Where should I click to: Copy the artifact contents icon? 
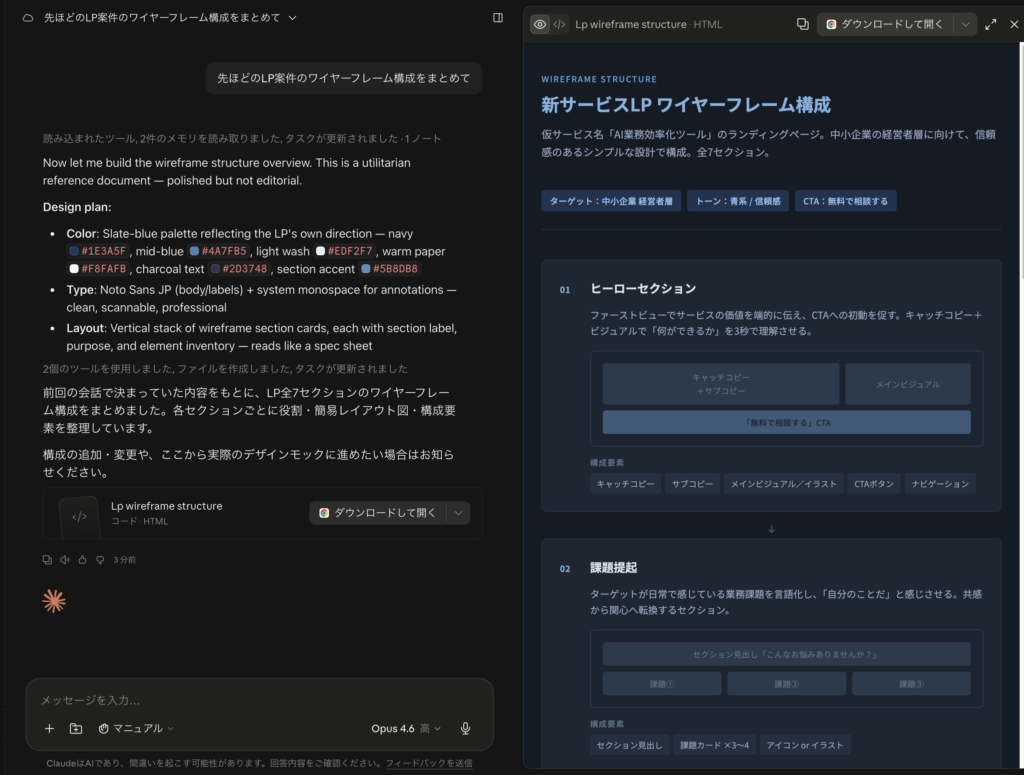803,24
